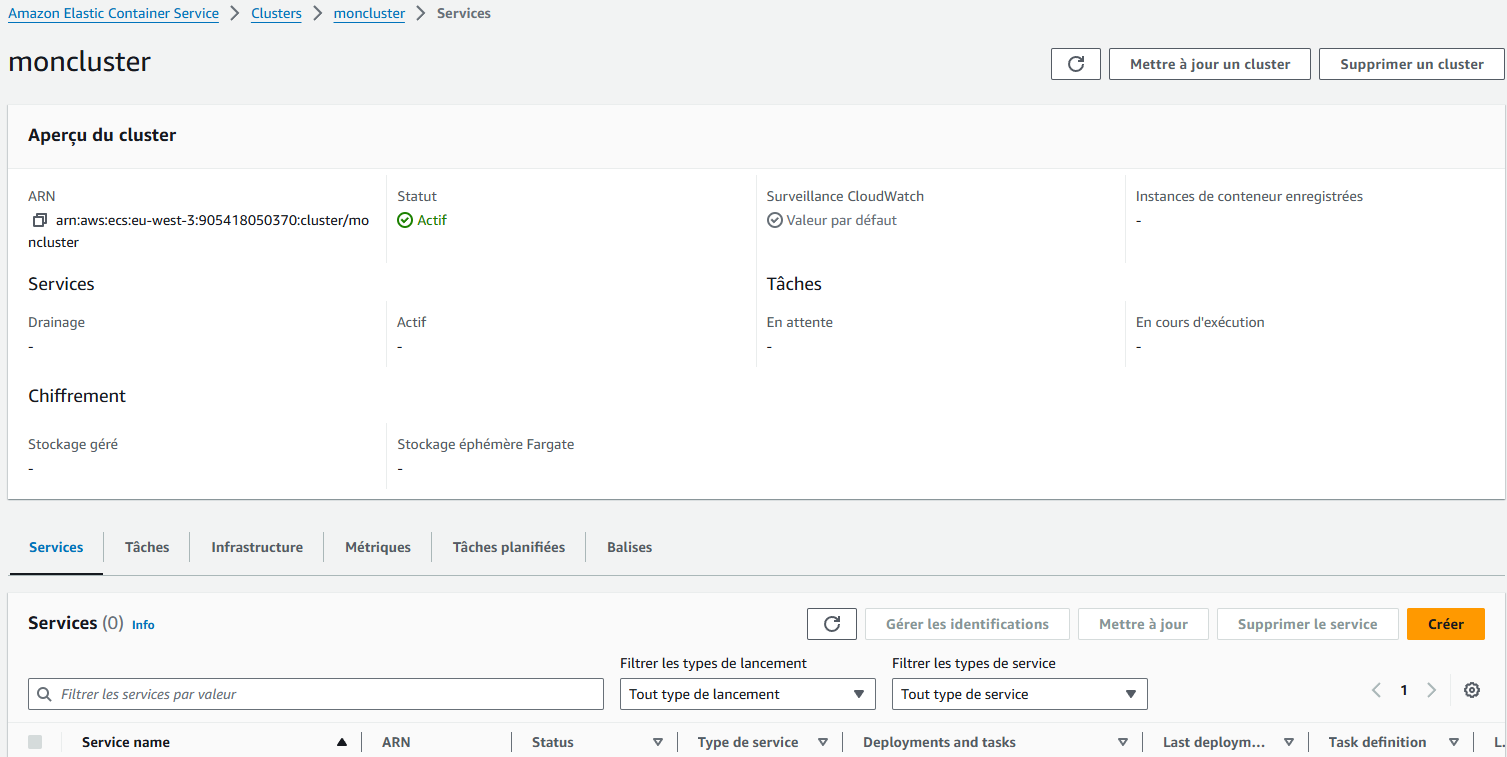Open Clusters breadcrumb link

point(276,13)
